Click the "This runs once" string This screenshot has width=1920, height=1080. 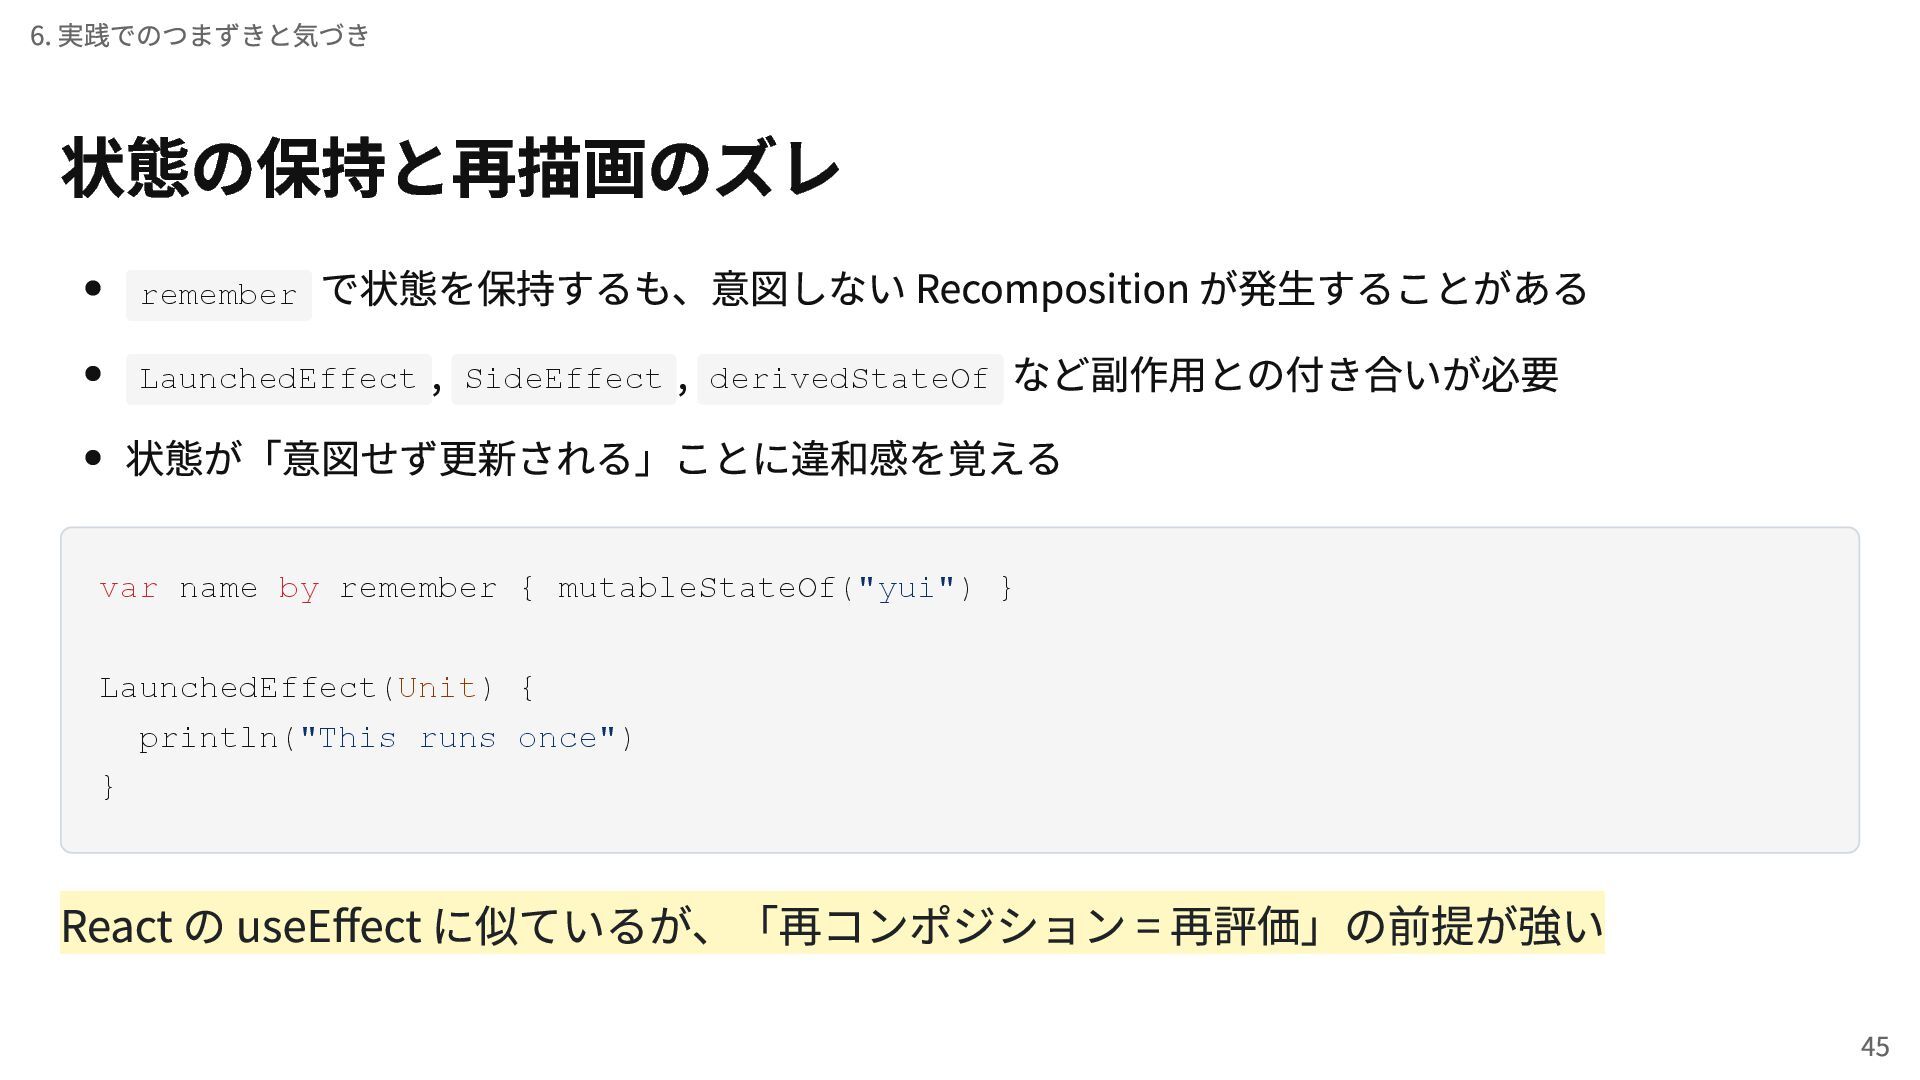point(457,738)
